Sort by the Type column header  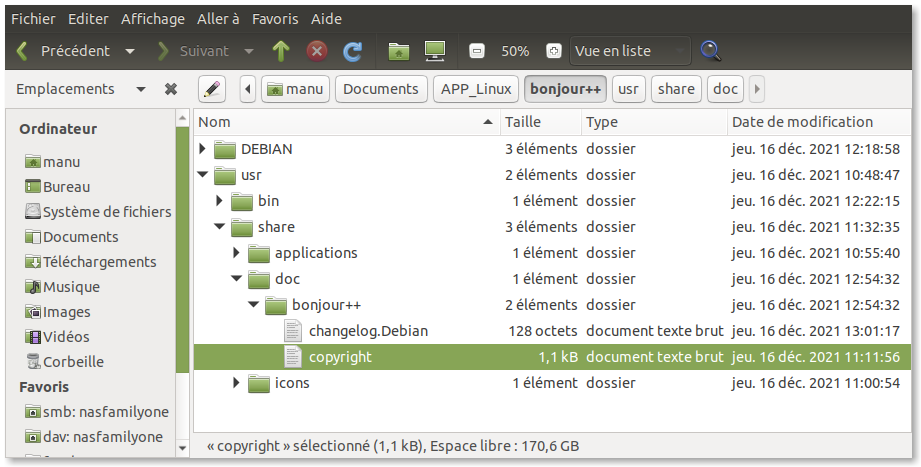click(x=654, y=122)
